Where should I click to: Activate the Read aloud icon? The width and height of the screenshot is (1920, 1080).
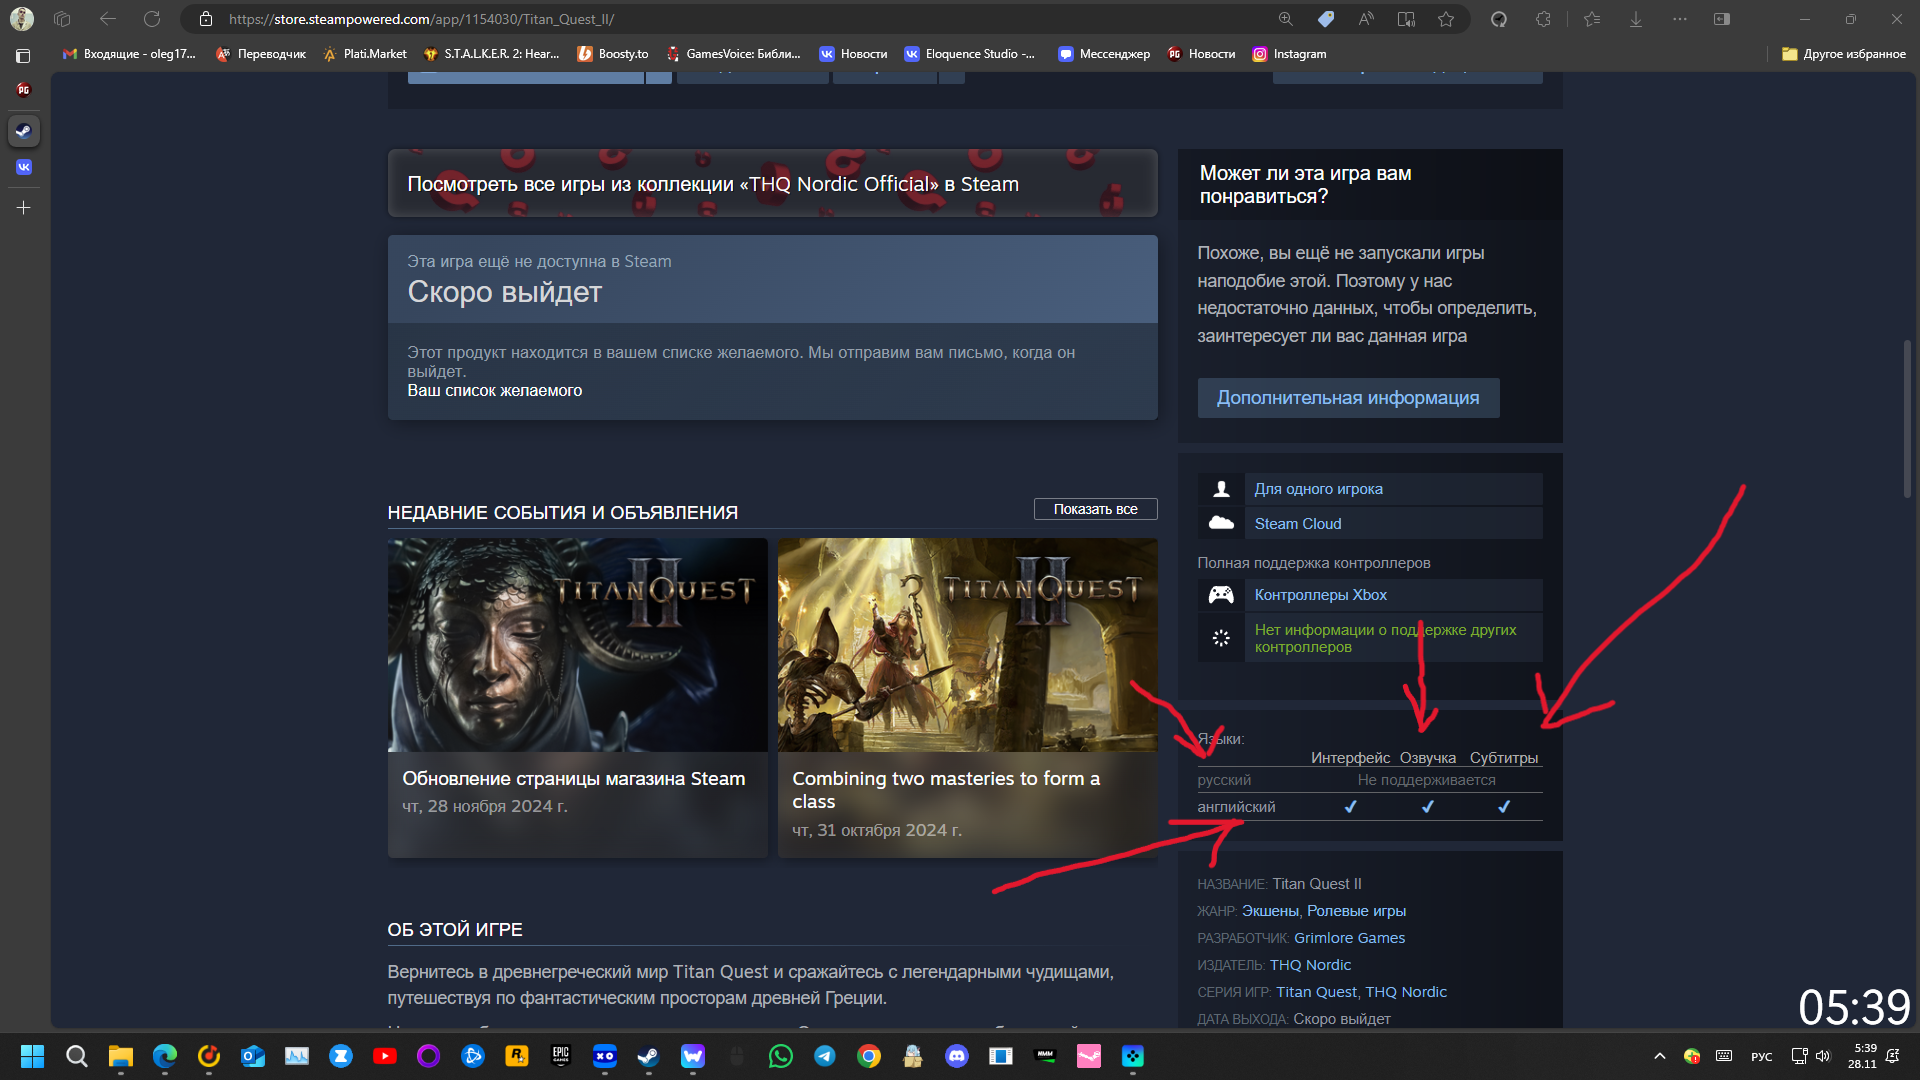pyautogui.click(x=1366, y=19)
